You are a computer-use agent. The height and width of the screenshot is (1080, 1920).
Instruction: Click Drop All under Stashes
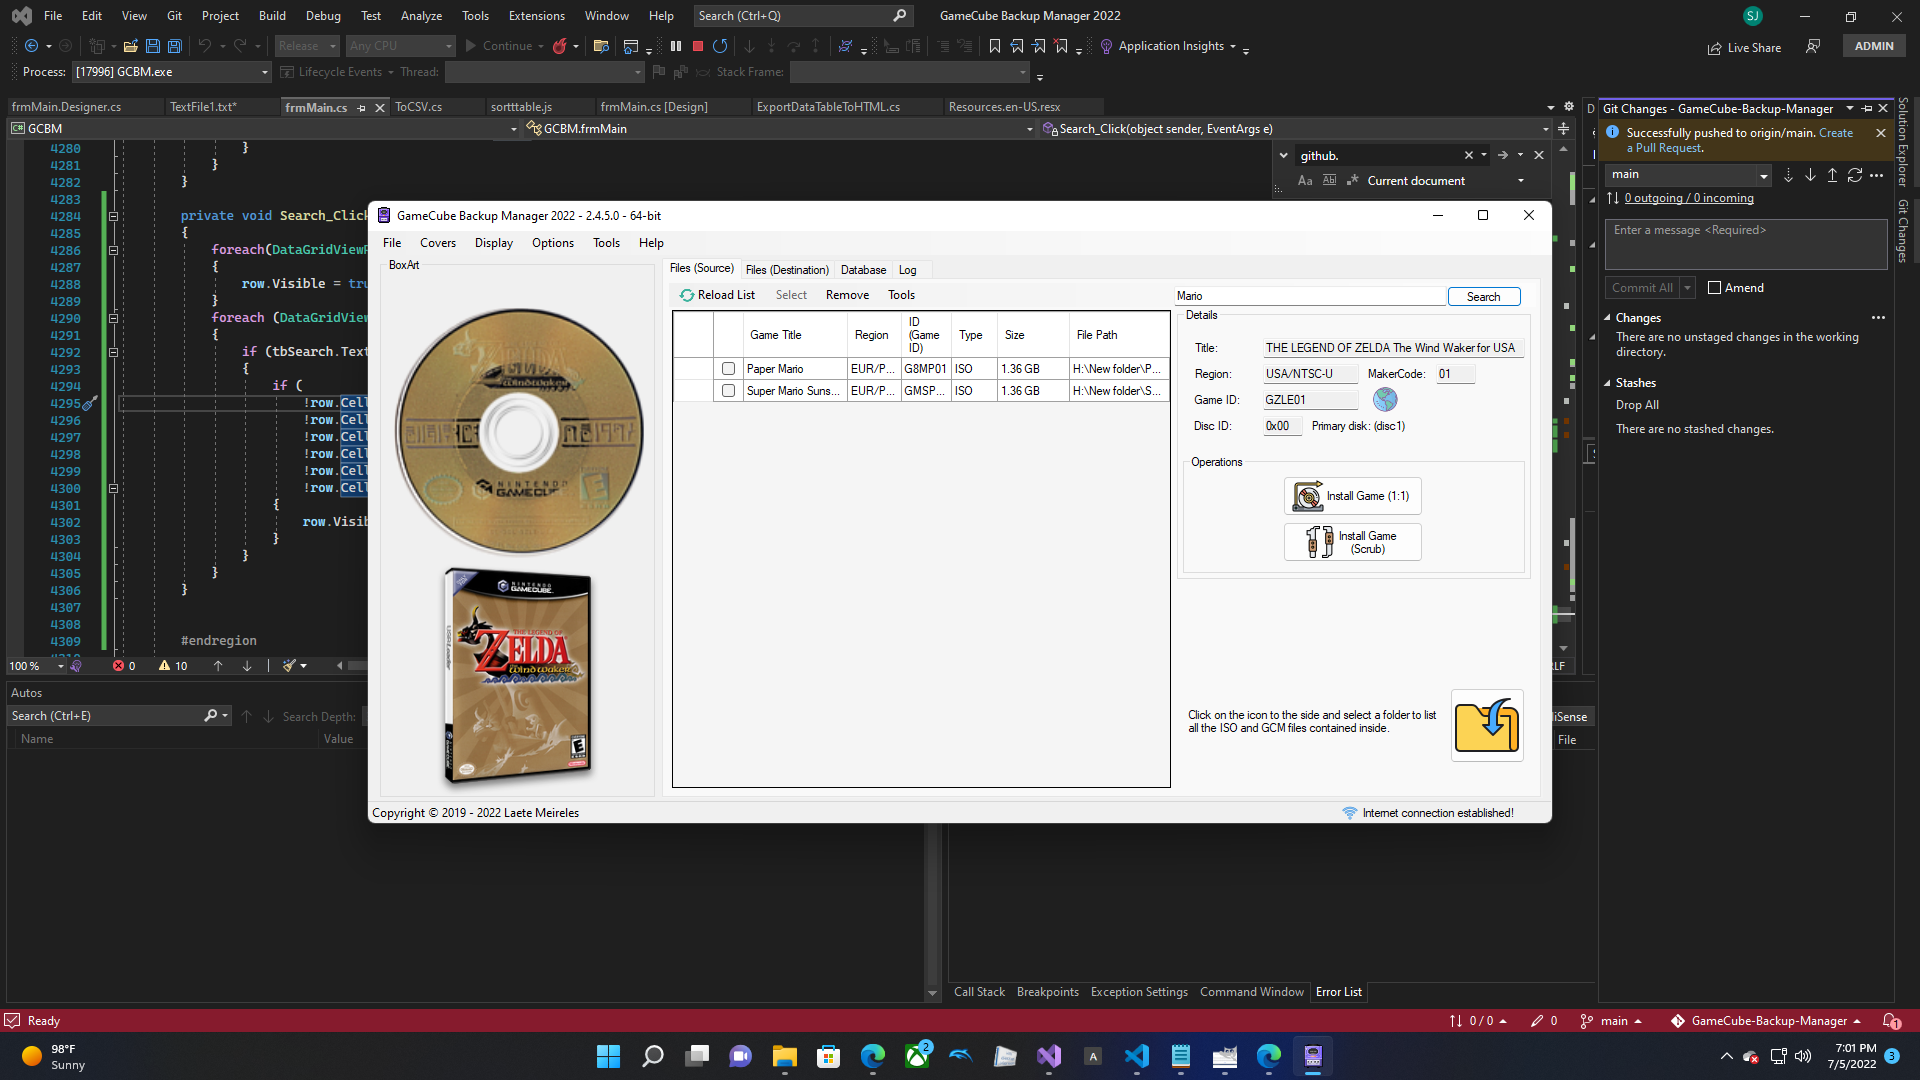click(x=1637, y=405)
